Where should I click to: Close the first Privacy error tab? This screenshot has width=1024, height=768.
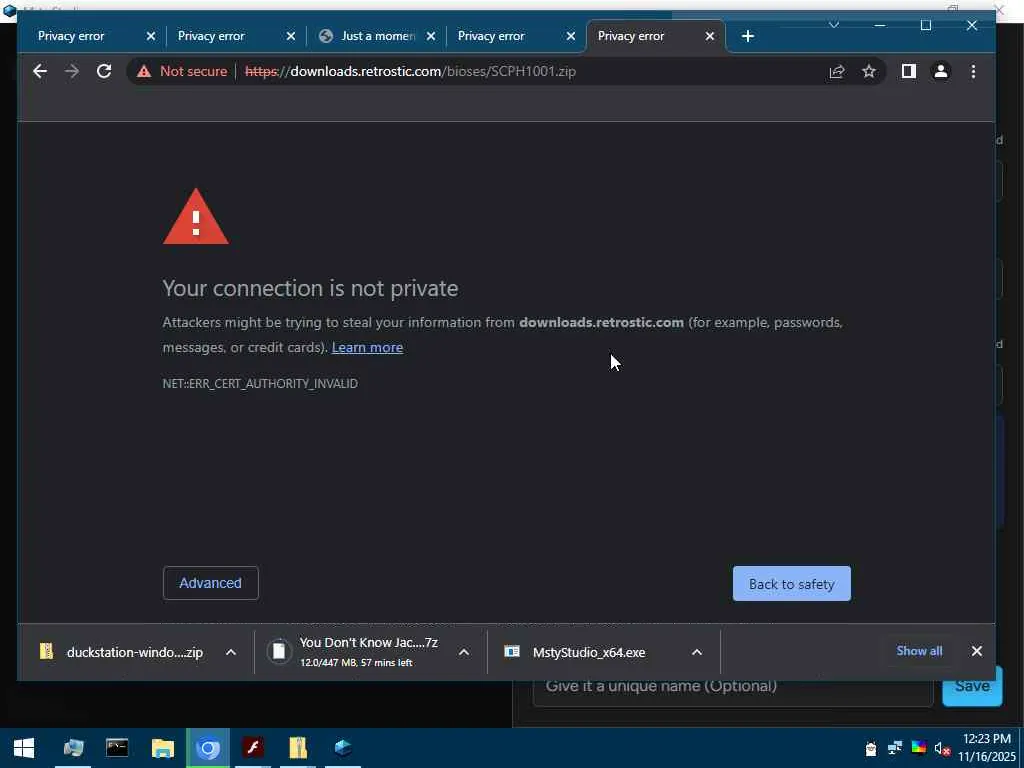[x=151, y=36]
